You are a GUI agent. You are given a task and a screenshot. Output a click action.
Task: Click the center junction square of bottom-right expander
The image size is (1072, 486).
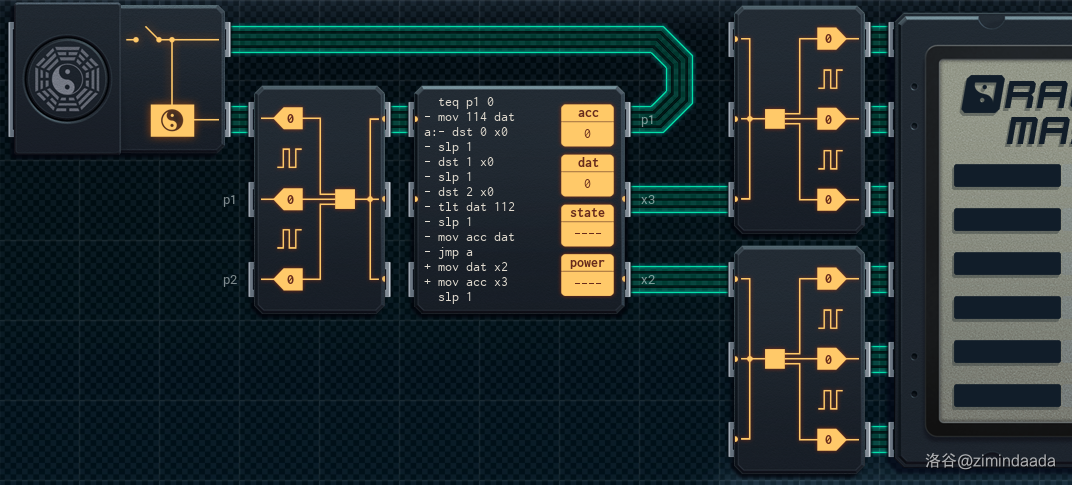[x=774, y=359]
